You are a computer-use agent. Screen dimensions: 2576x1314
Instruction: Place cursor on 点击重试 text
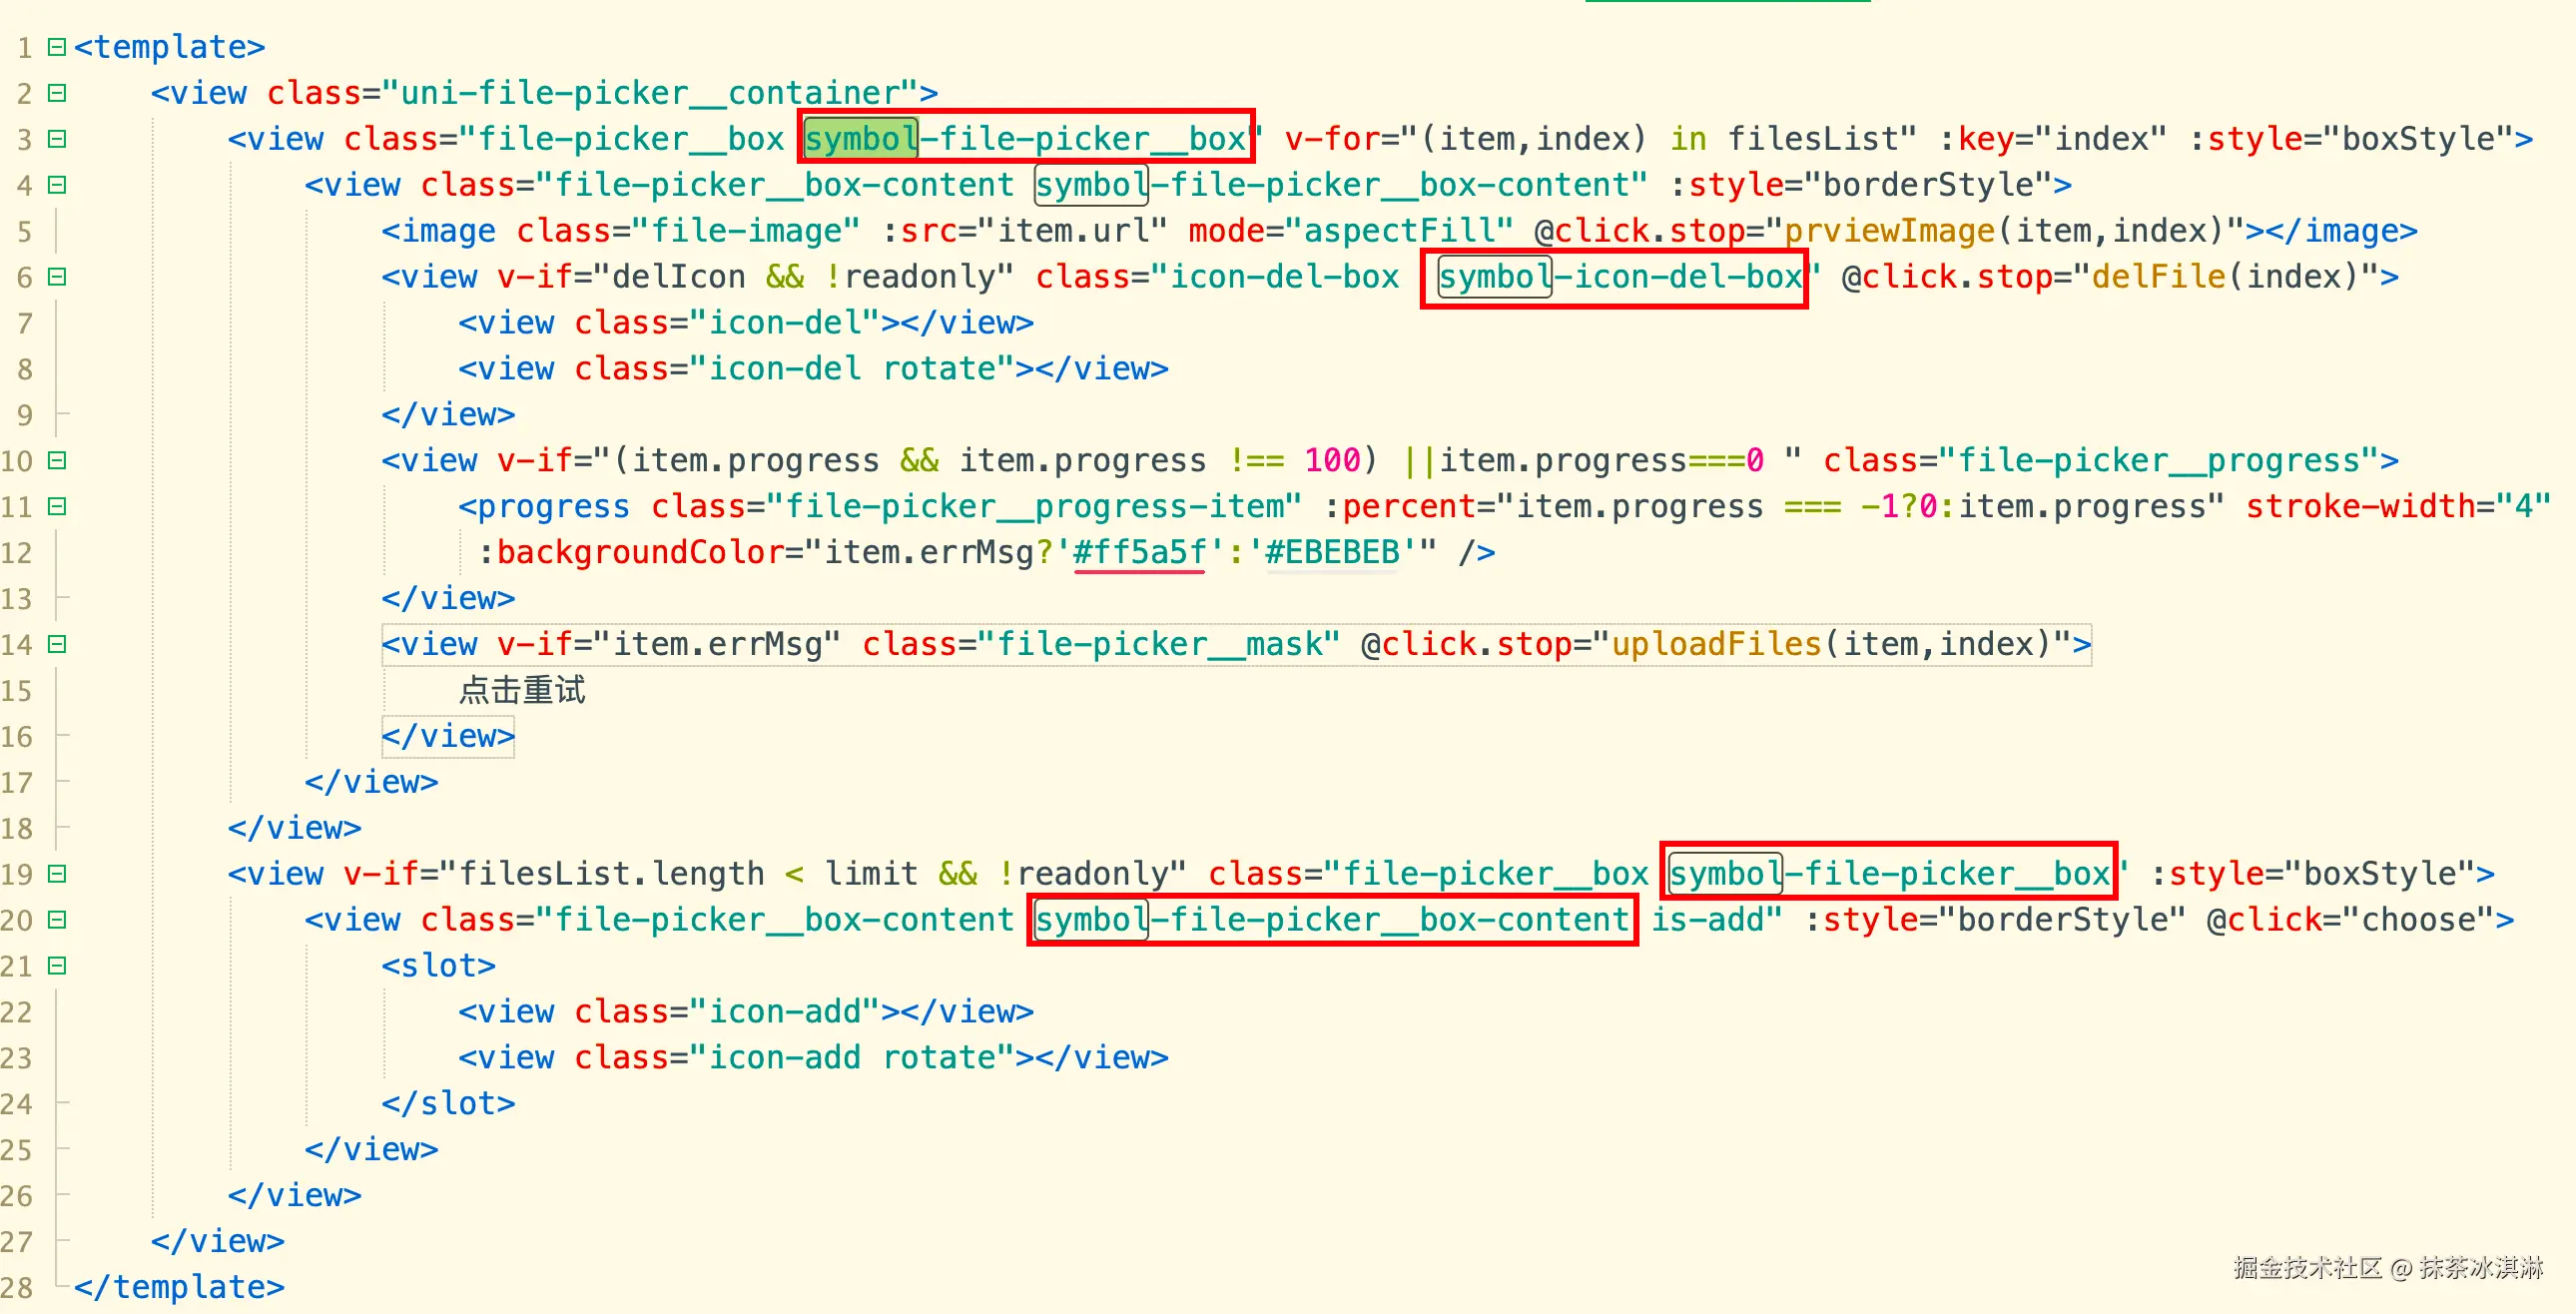pos(522,691)
